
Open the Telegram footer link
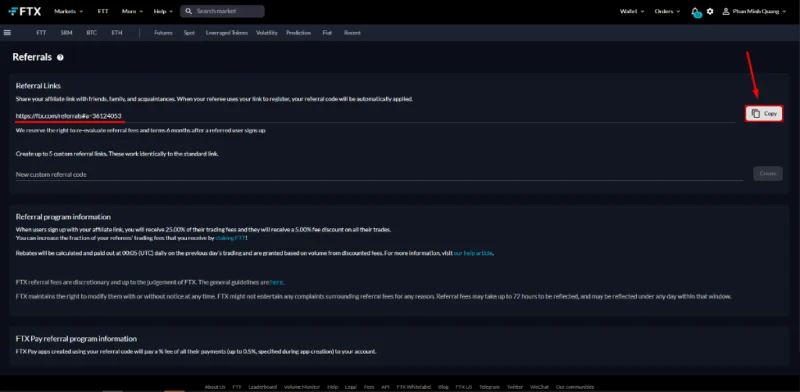pos(489,387)
